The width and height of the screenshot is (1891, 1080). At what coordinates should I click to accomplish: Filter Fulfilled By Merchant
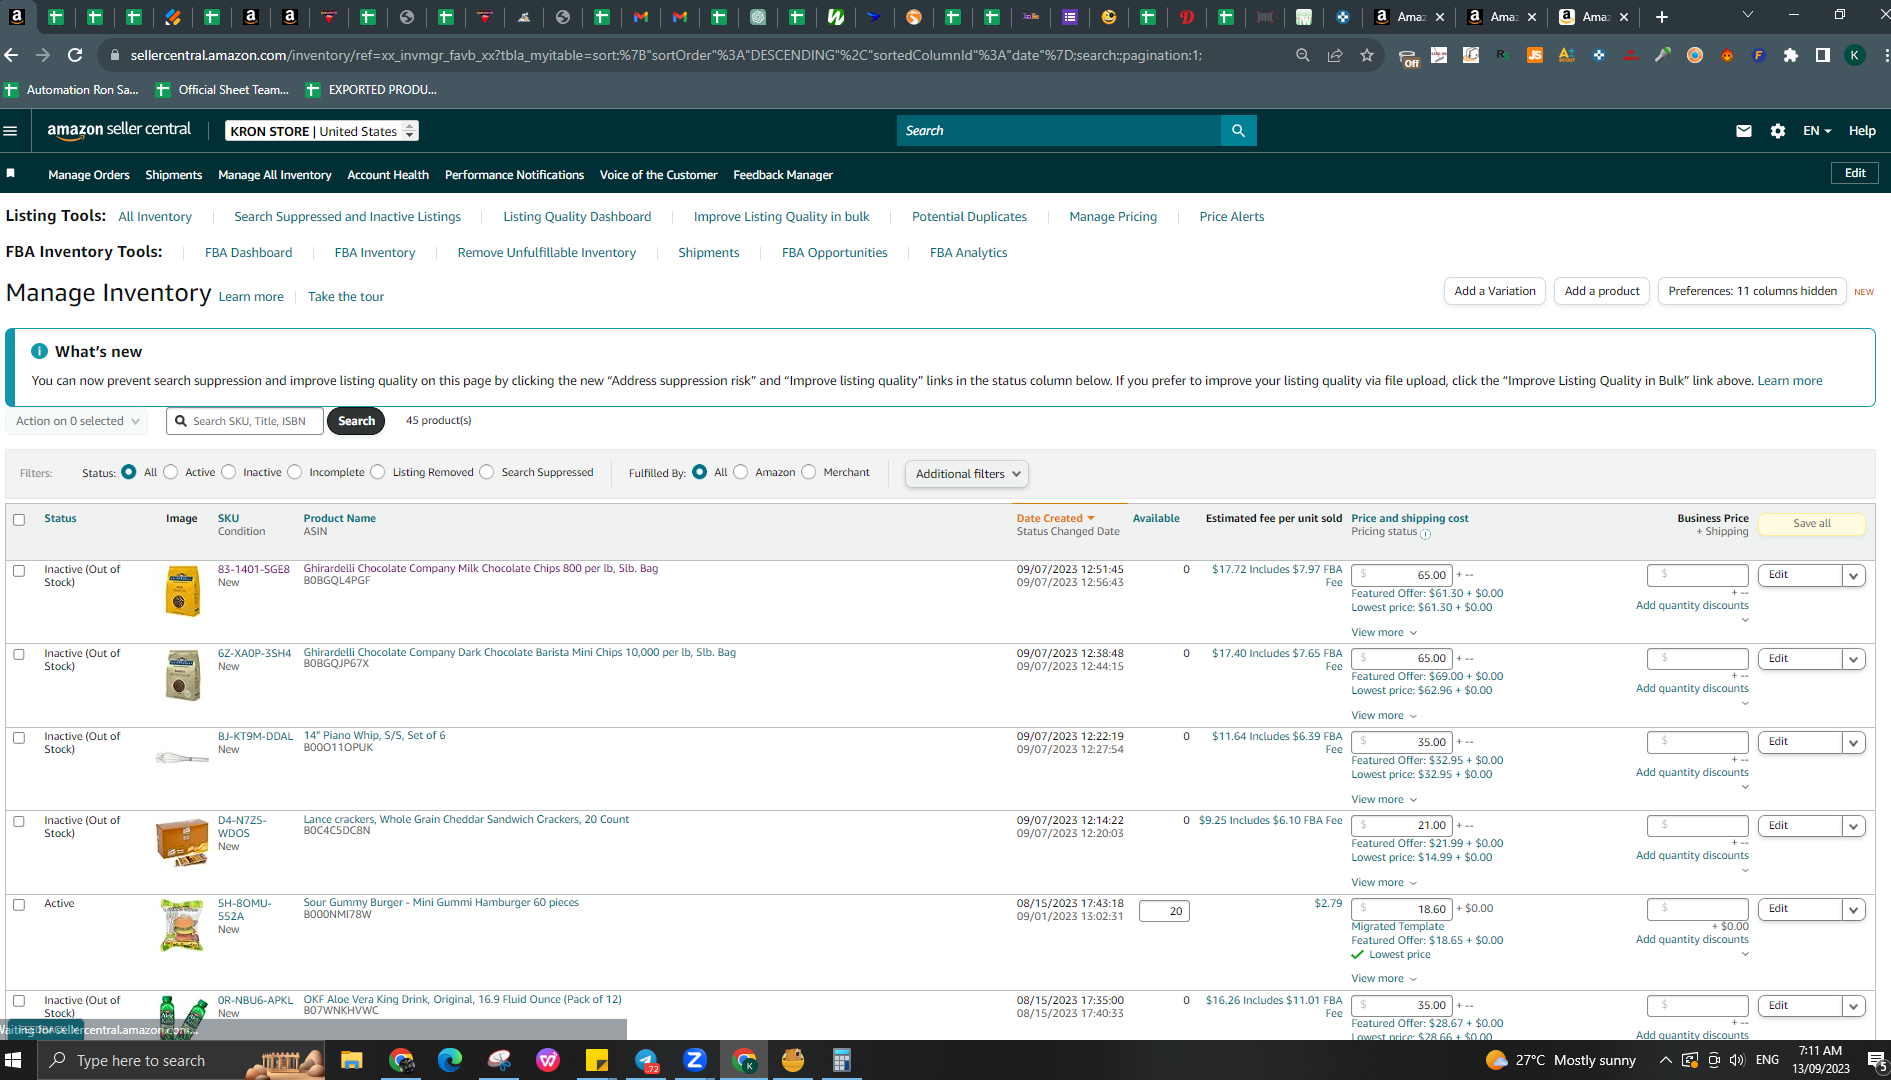point(809,472)
